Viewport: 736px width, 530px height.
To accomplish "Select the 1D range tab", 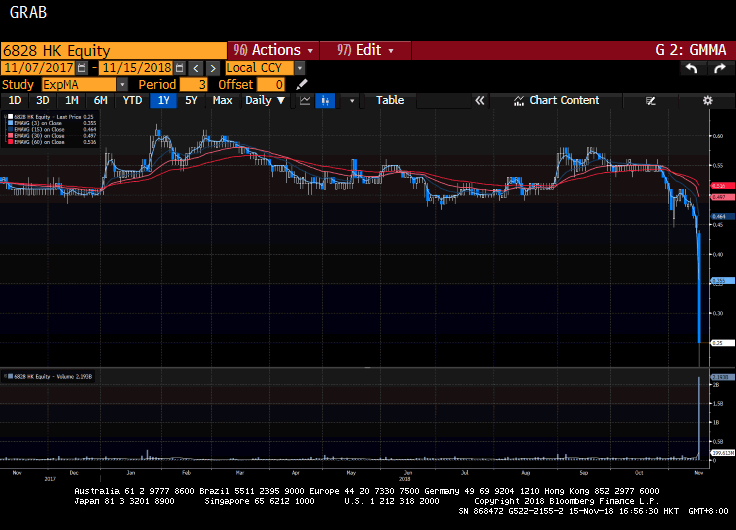I will pos(15,100).
